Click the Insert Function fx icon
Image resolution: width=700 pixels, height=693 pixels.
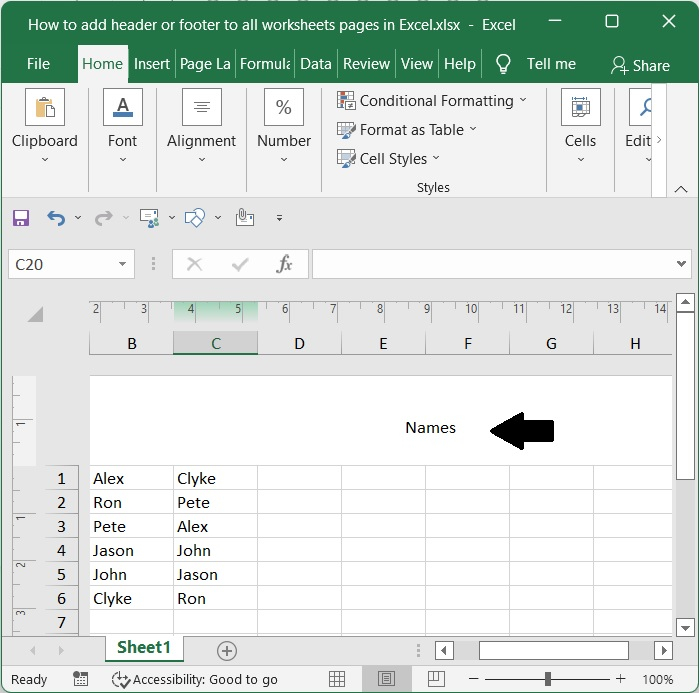point(284,264)
